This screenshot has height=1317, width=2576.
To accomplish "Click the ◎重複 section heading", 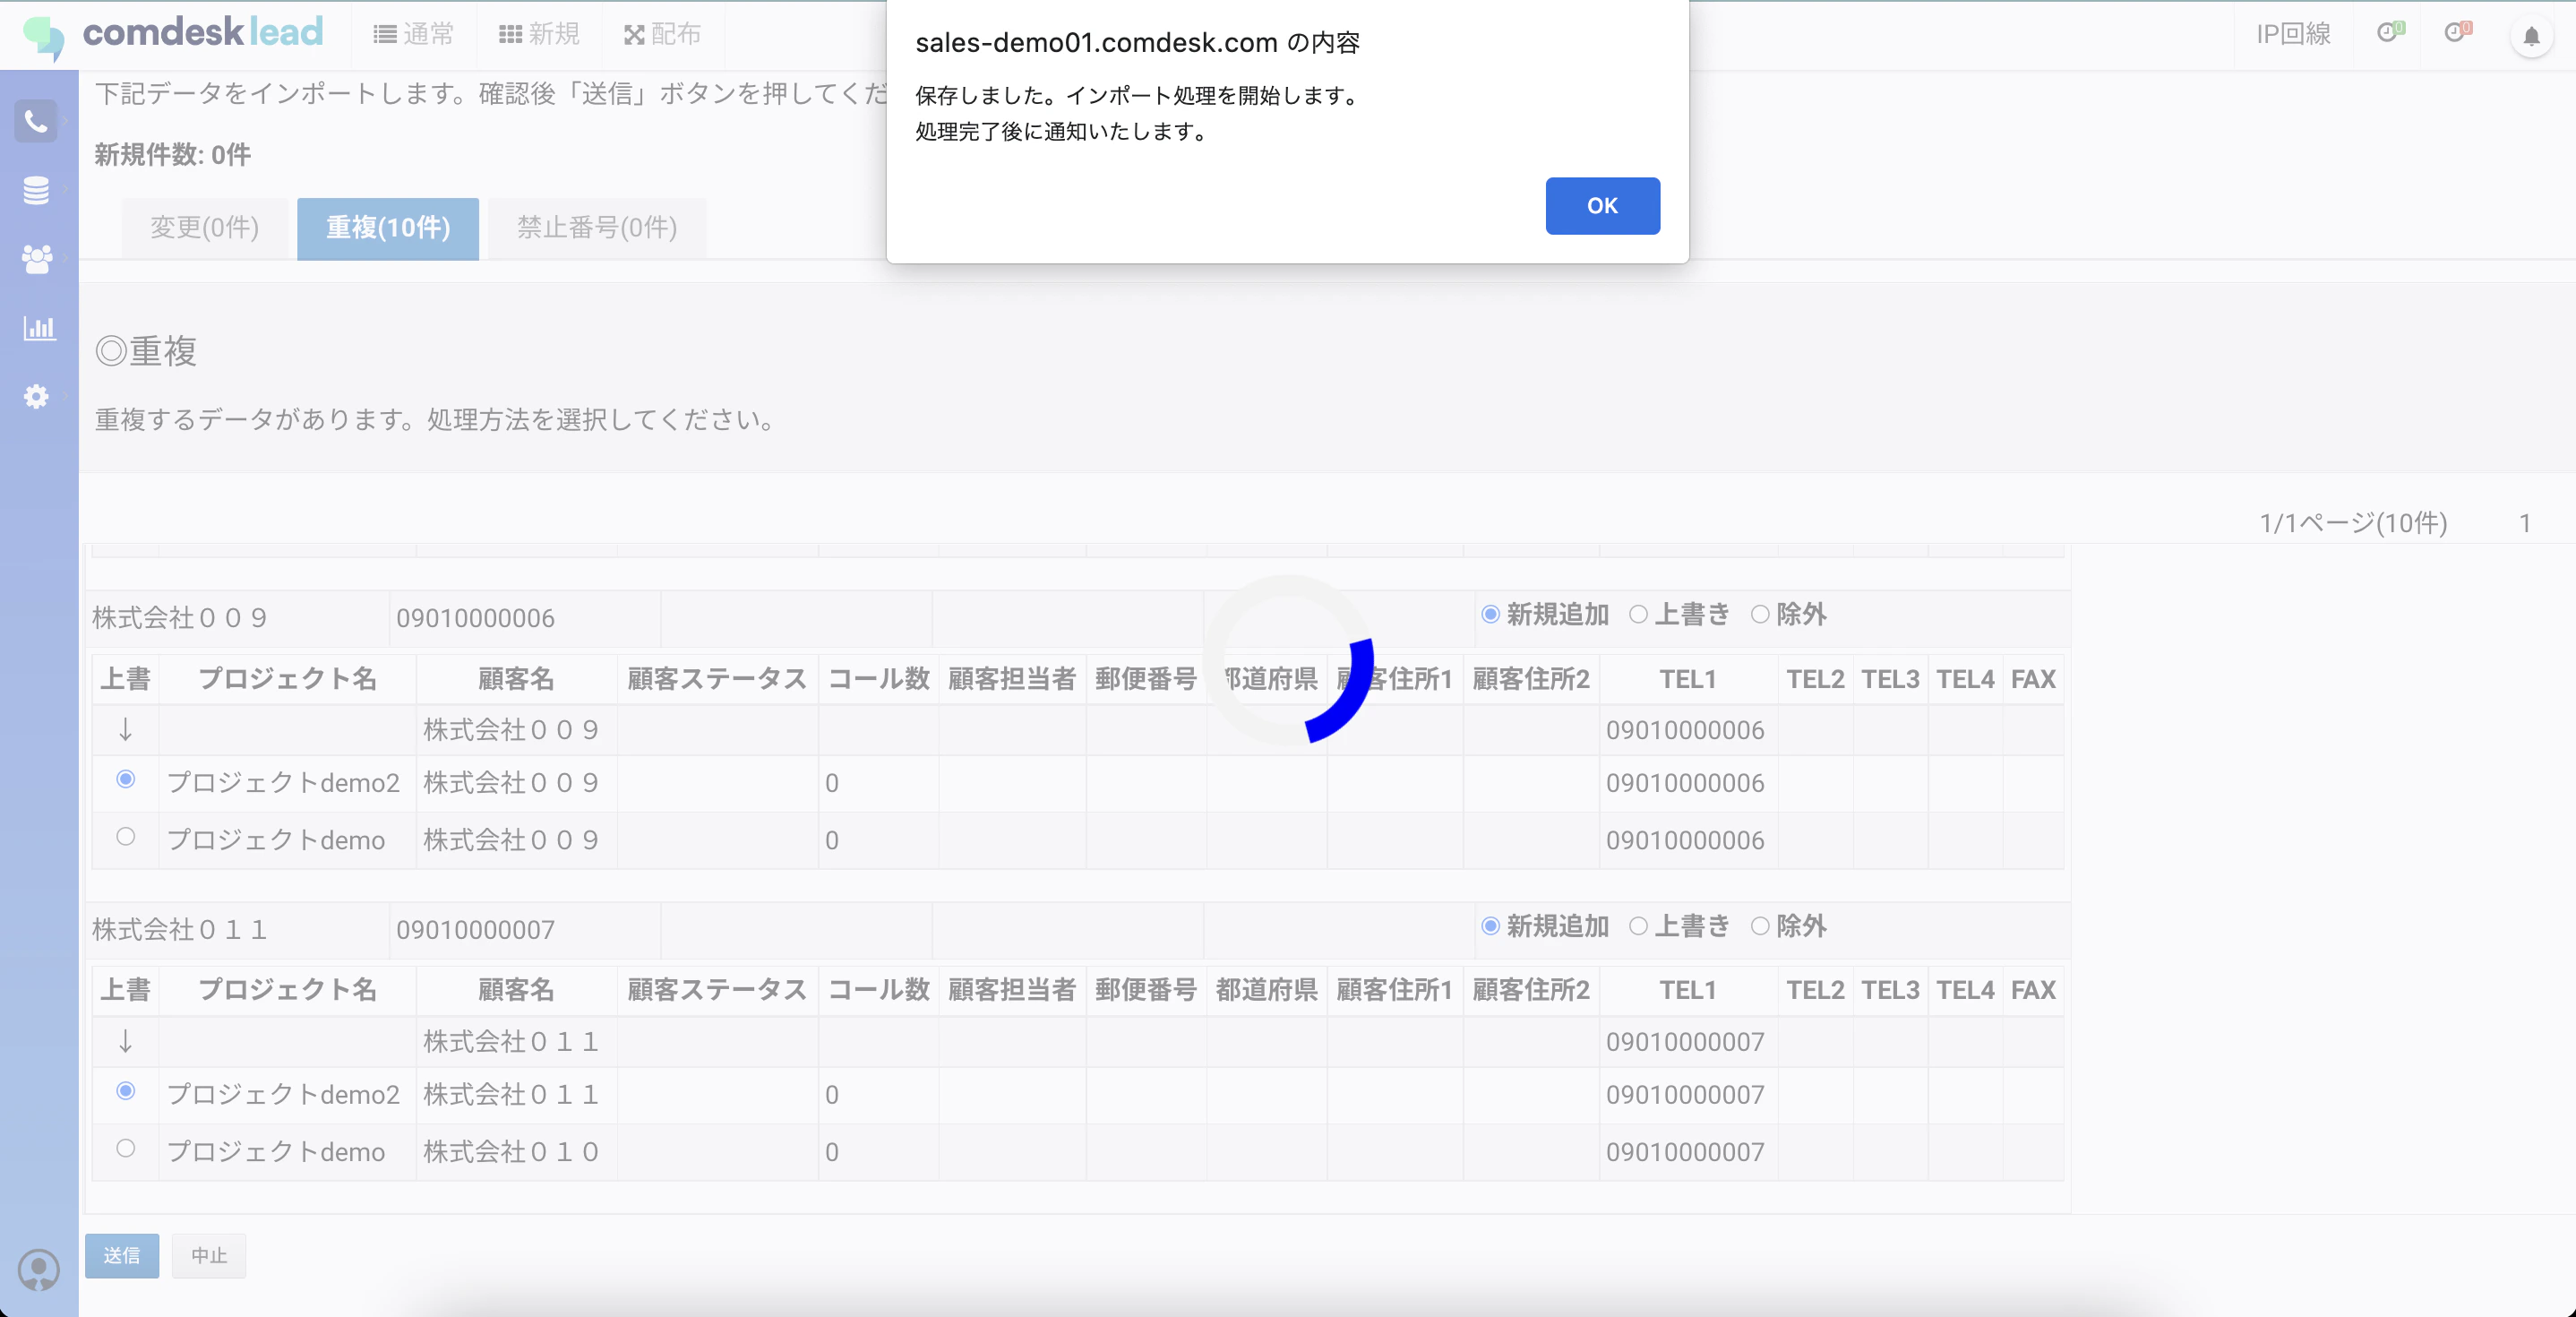I will [146, 351].
